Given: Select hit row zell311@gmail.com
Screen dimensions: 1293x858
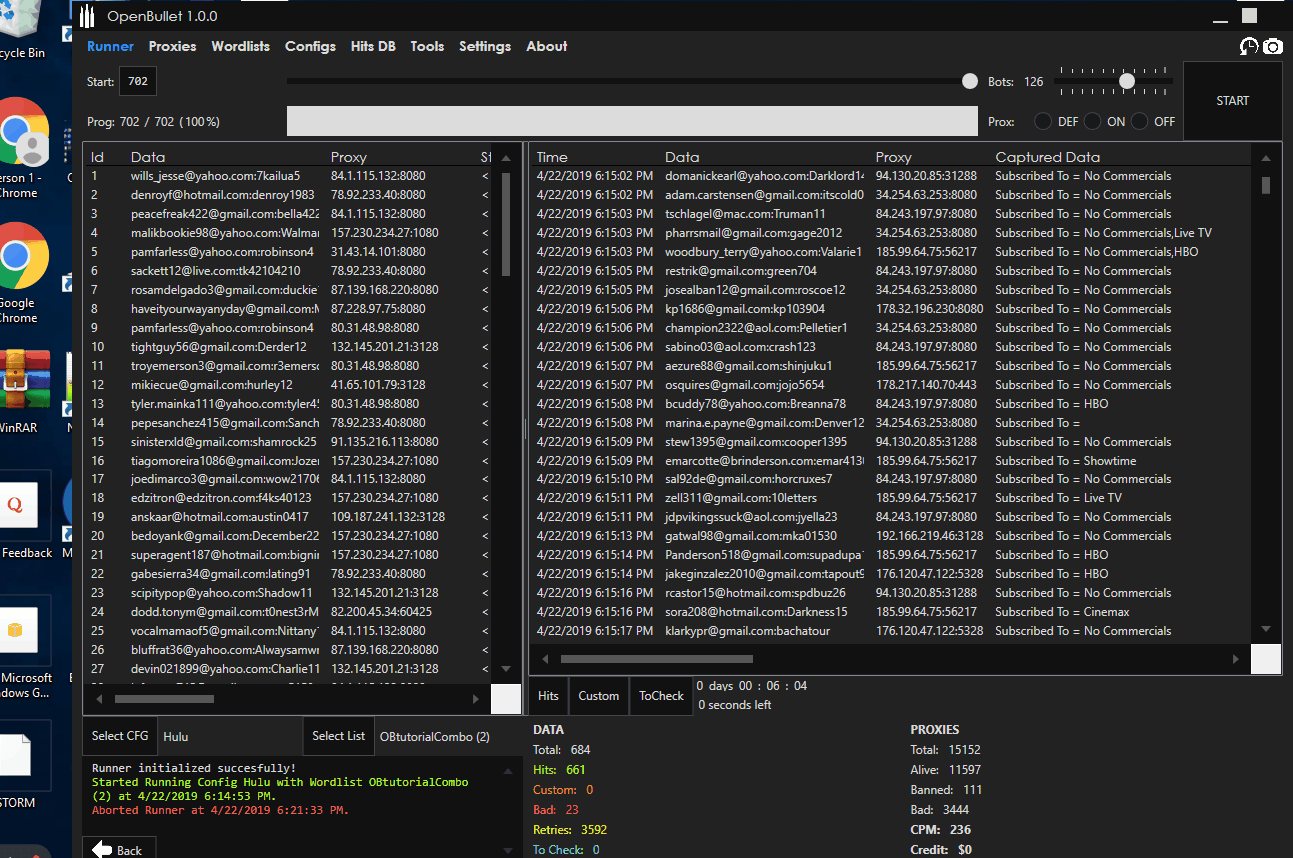Looking at the screenshot, I should click(x=890, y=498).
